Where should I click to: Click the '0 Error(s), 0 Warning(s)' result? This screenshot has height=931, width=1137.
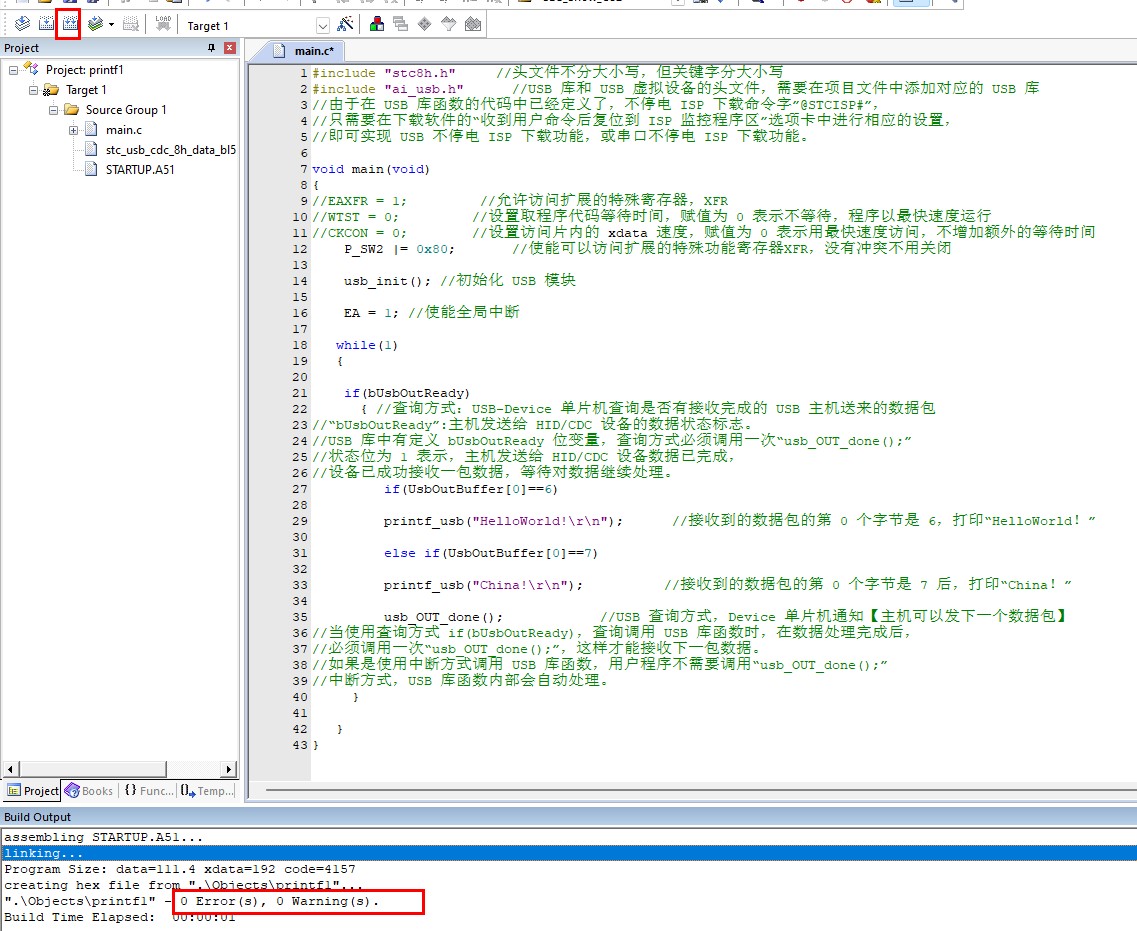(279, 901)
